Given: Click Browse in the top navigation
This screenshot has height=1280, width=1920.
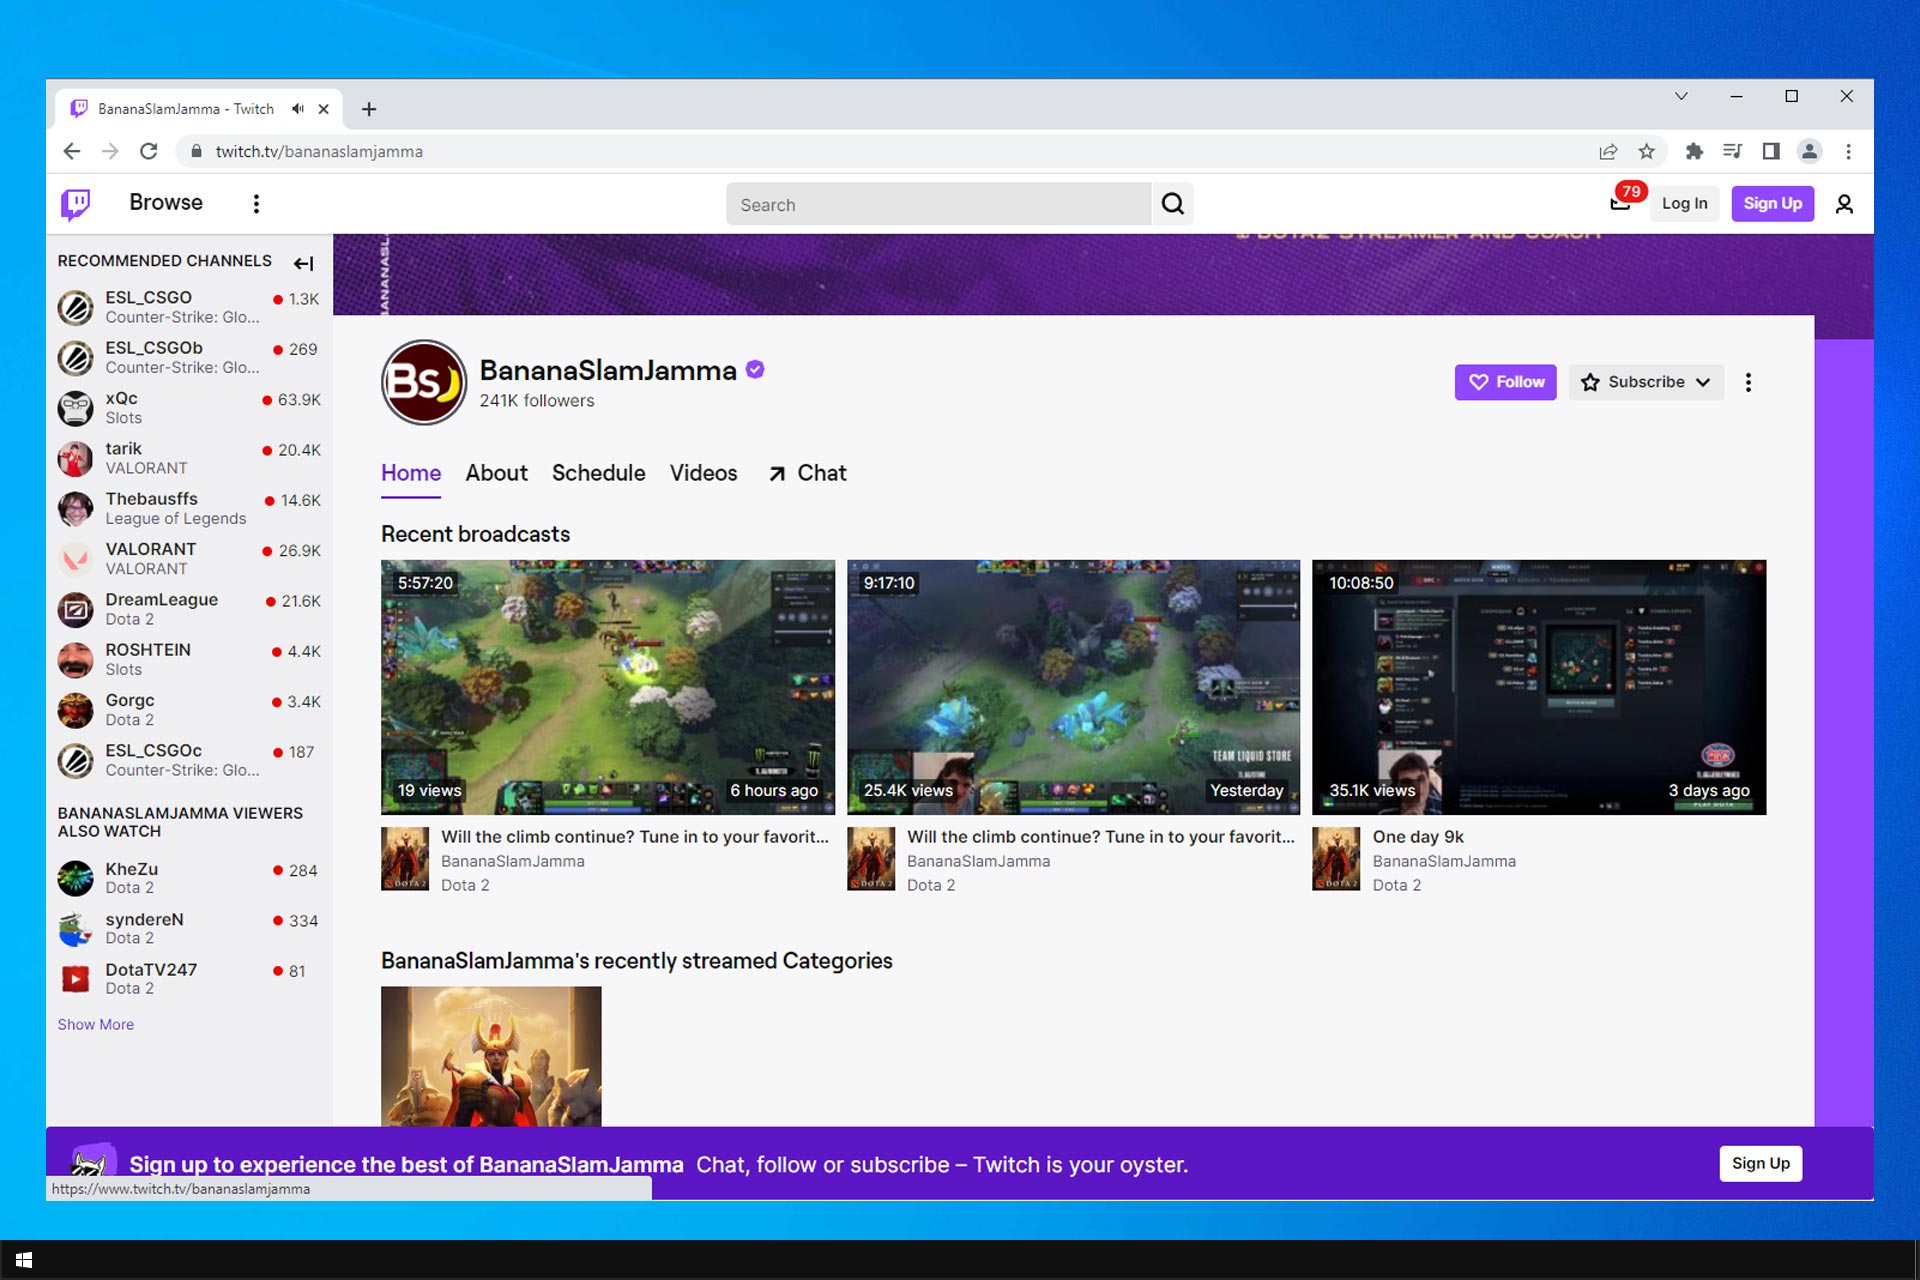Looking at the screenshot, I should (166, 203).
